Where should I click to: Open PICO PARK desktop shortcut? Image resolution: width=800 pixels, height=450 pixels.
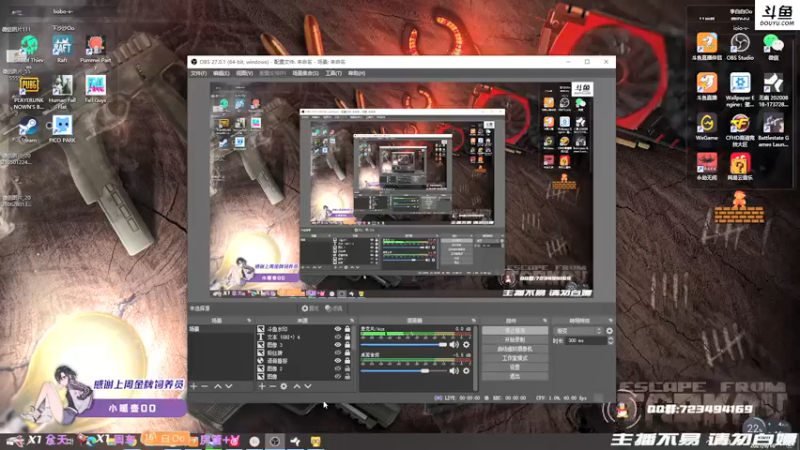coord(62,129)
